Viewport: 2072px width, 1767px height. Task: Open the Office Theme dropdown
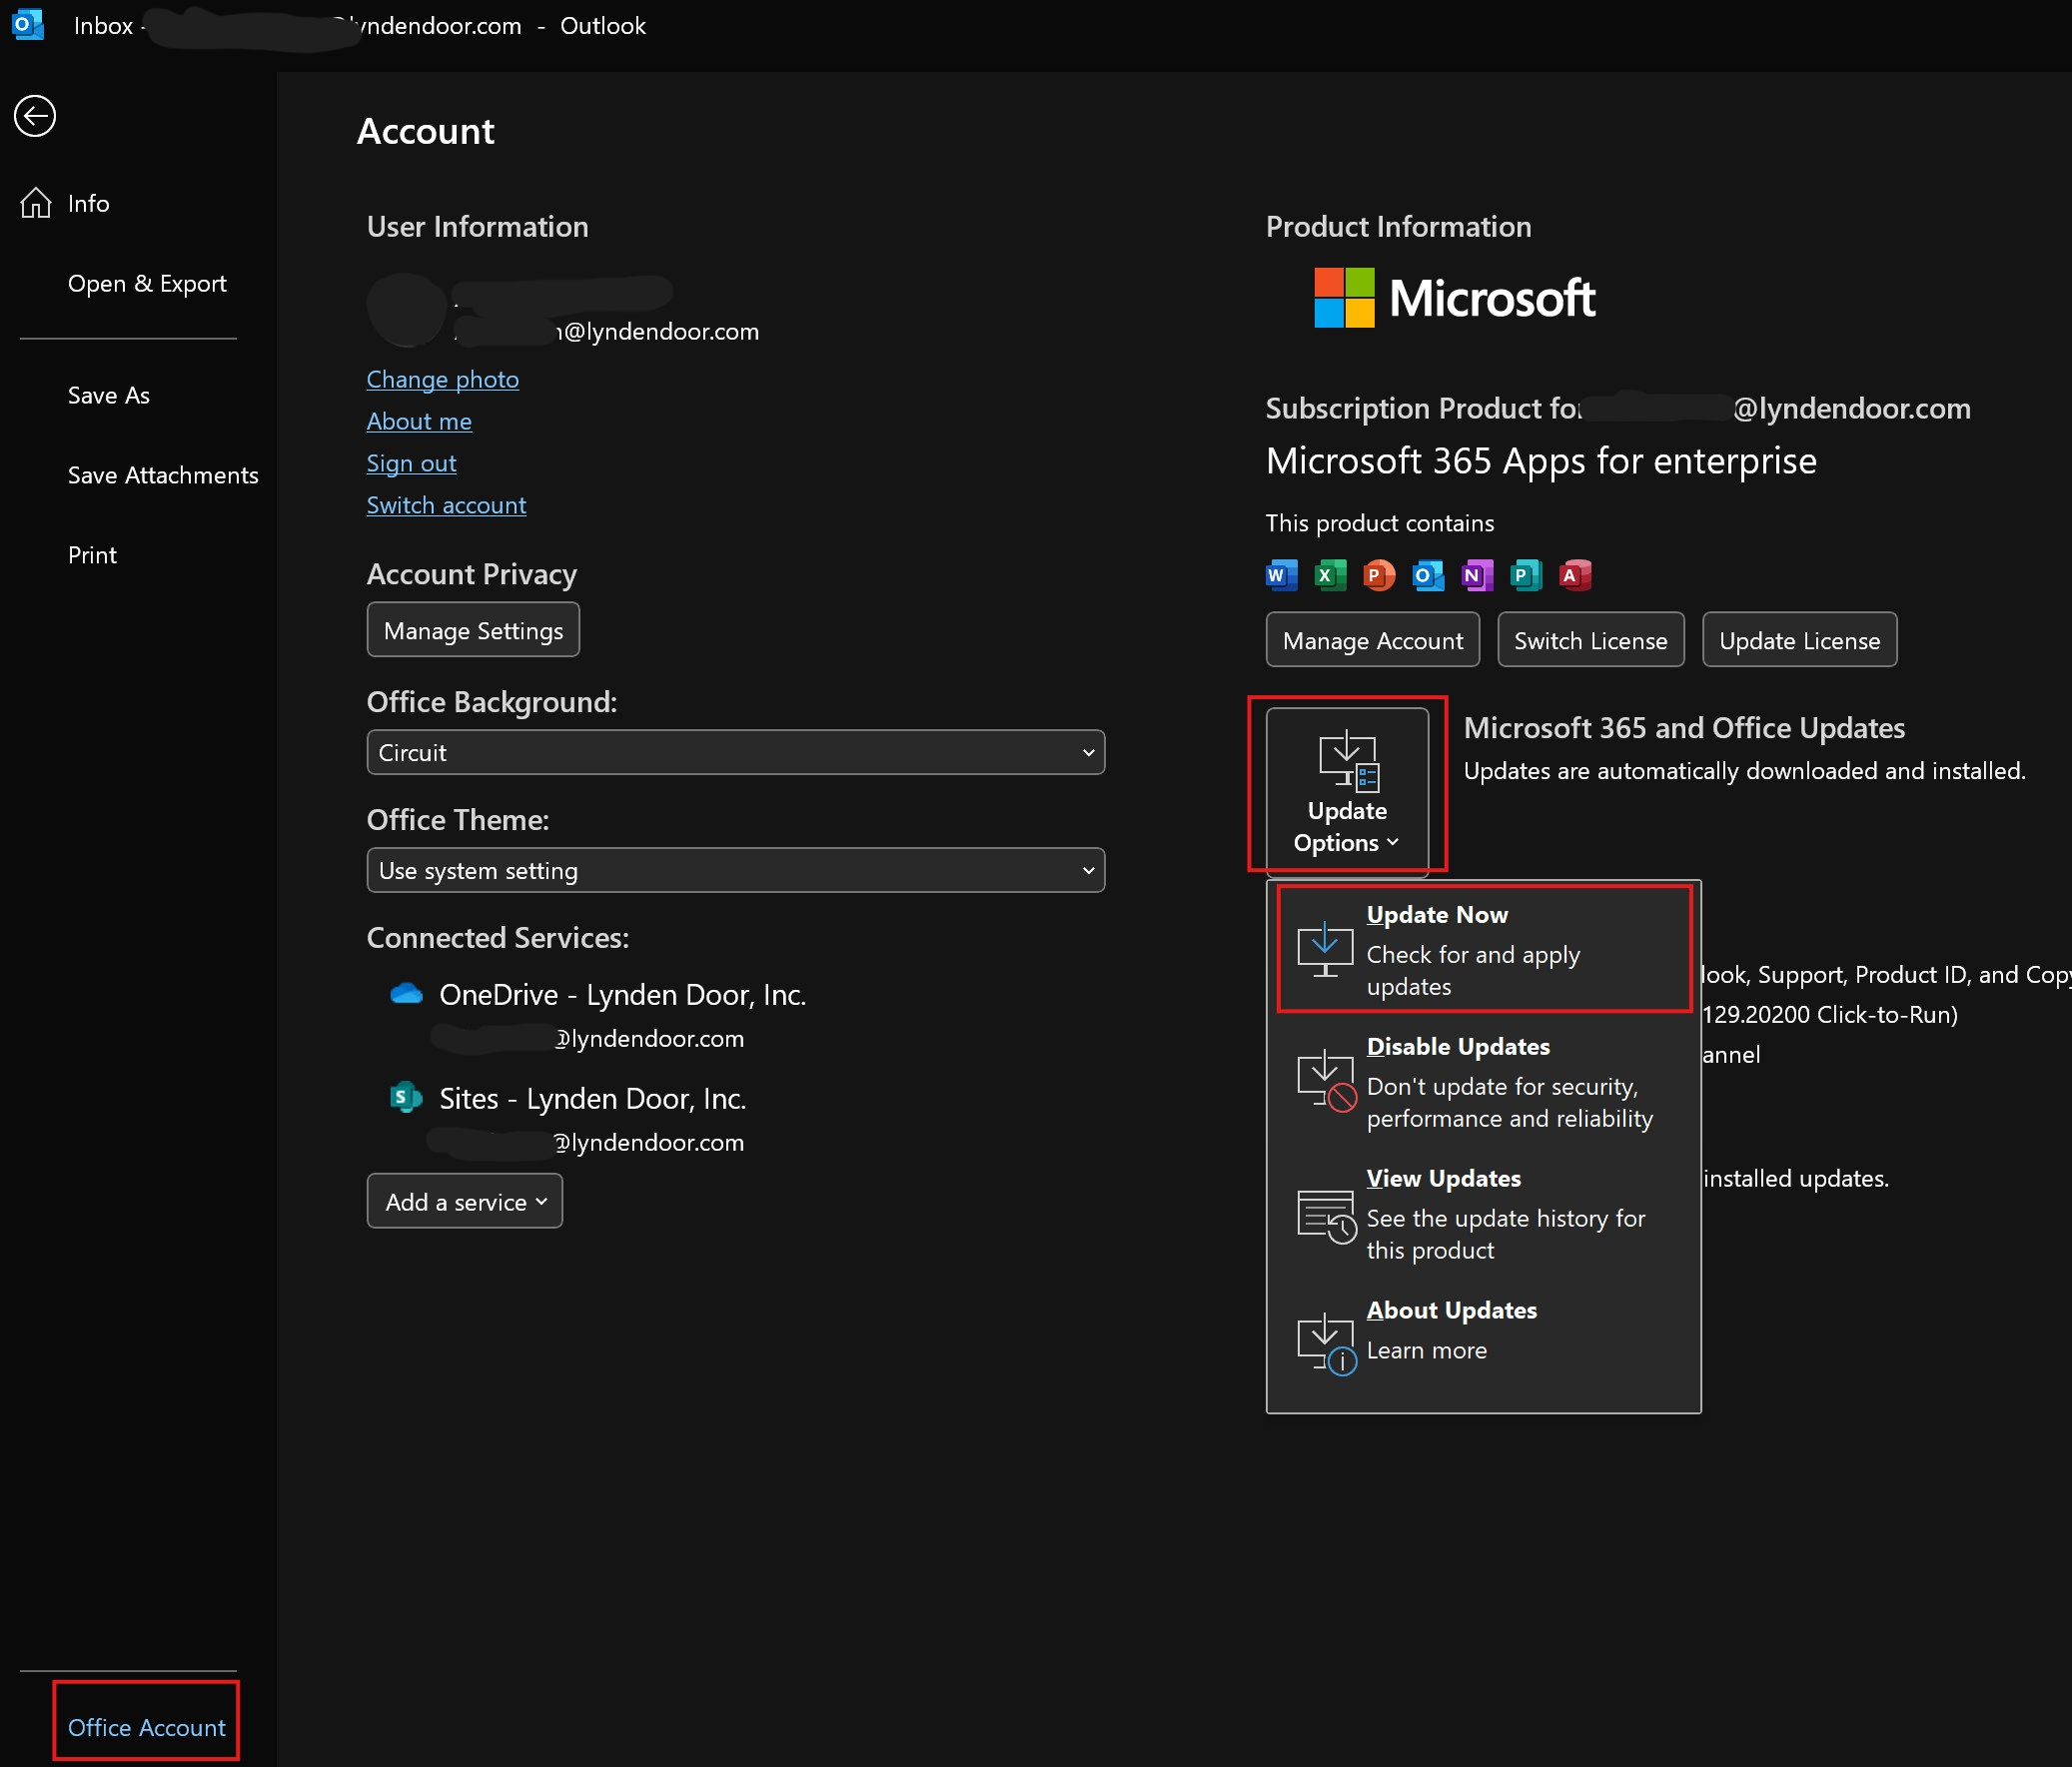[x=735, y=870]
